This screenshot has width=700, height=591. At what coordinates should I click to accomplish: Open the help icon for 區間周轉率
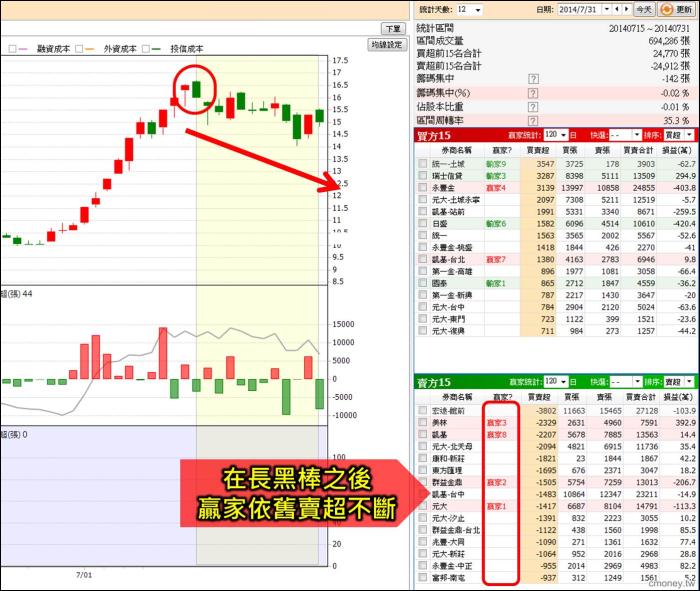click(x=533, y=121)
